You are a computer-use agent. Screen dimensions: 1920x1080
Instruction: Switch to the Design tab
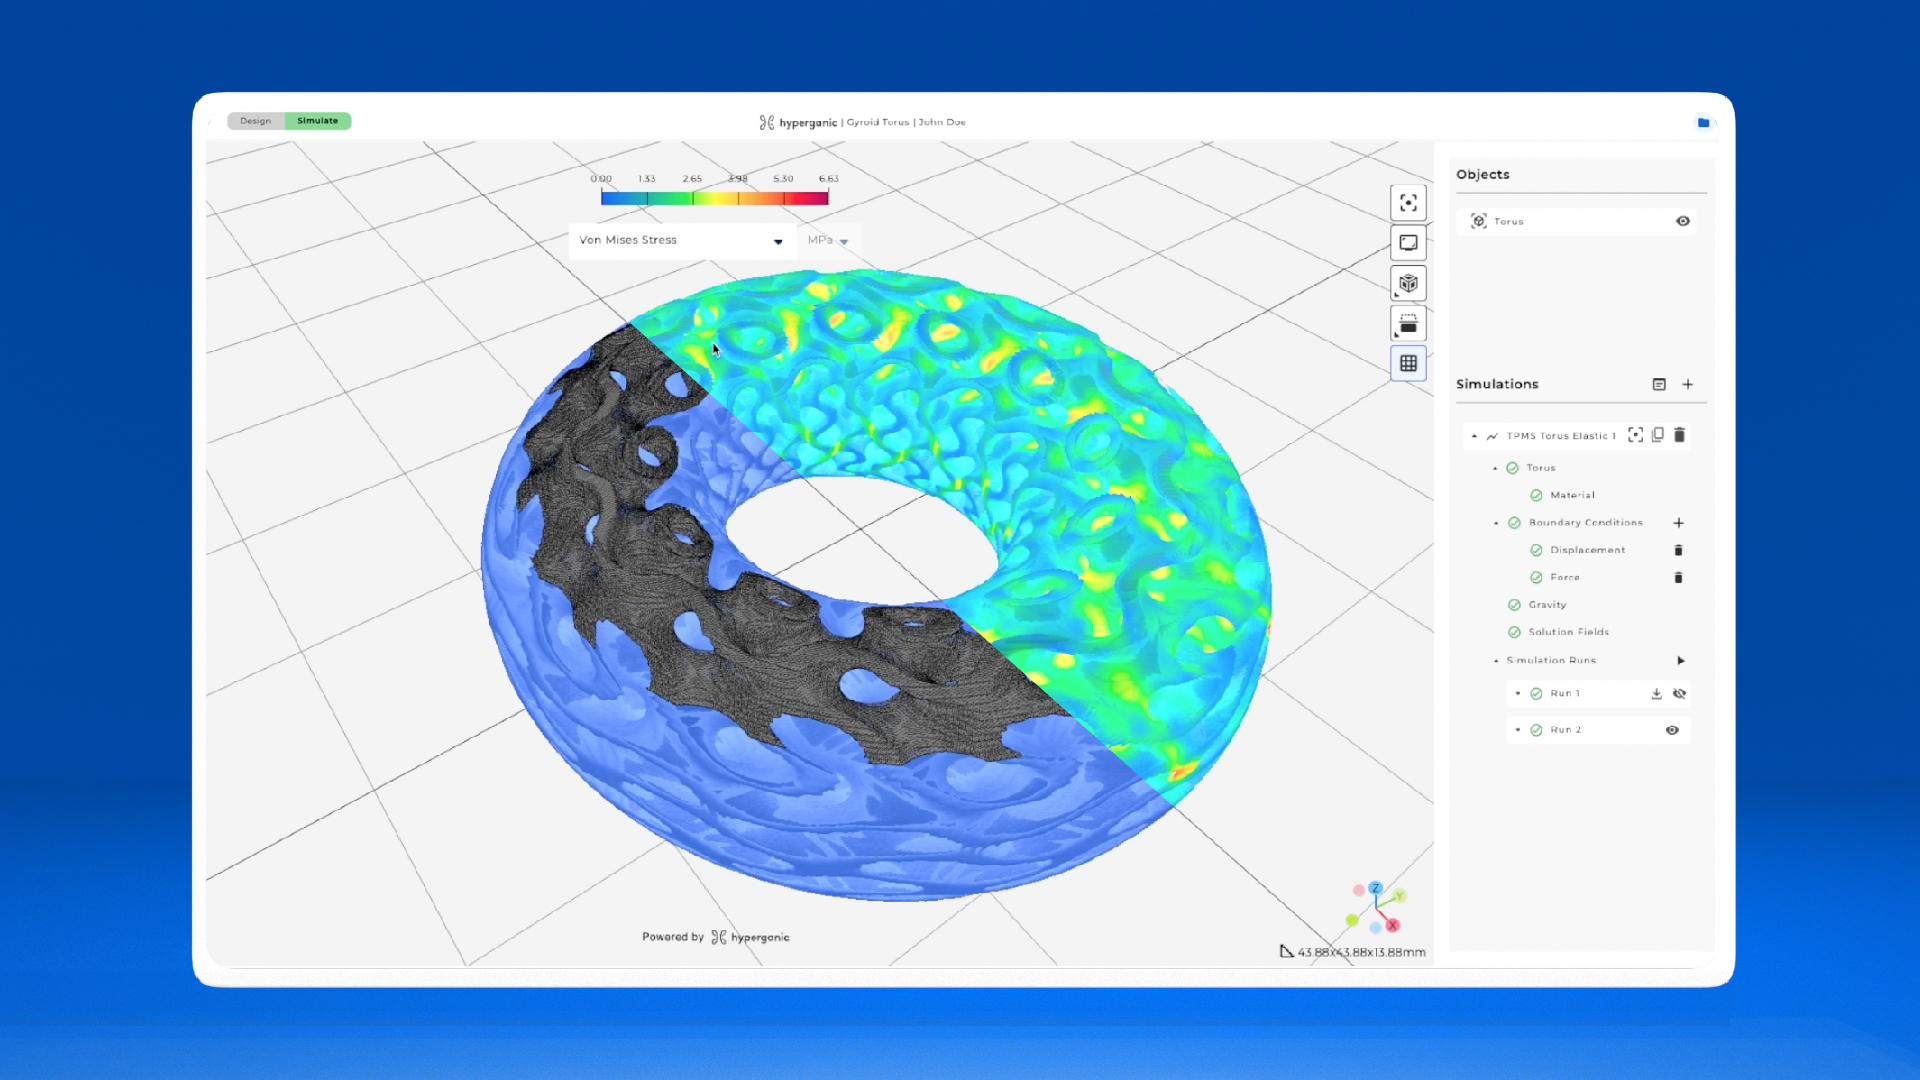click(255, 121)
